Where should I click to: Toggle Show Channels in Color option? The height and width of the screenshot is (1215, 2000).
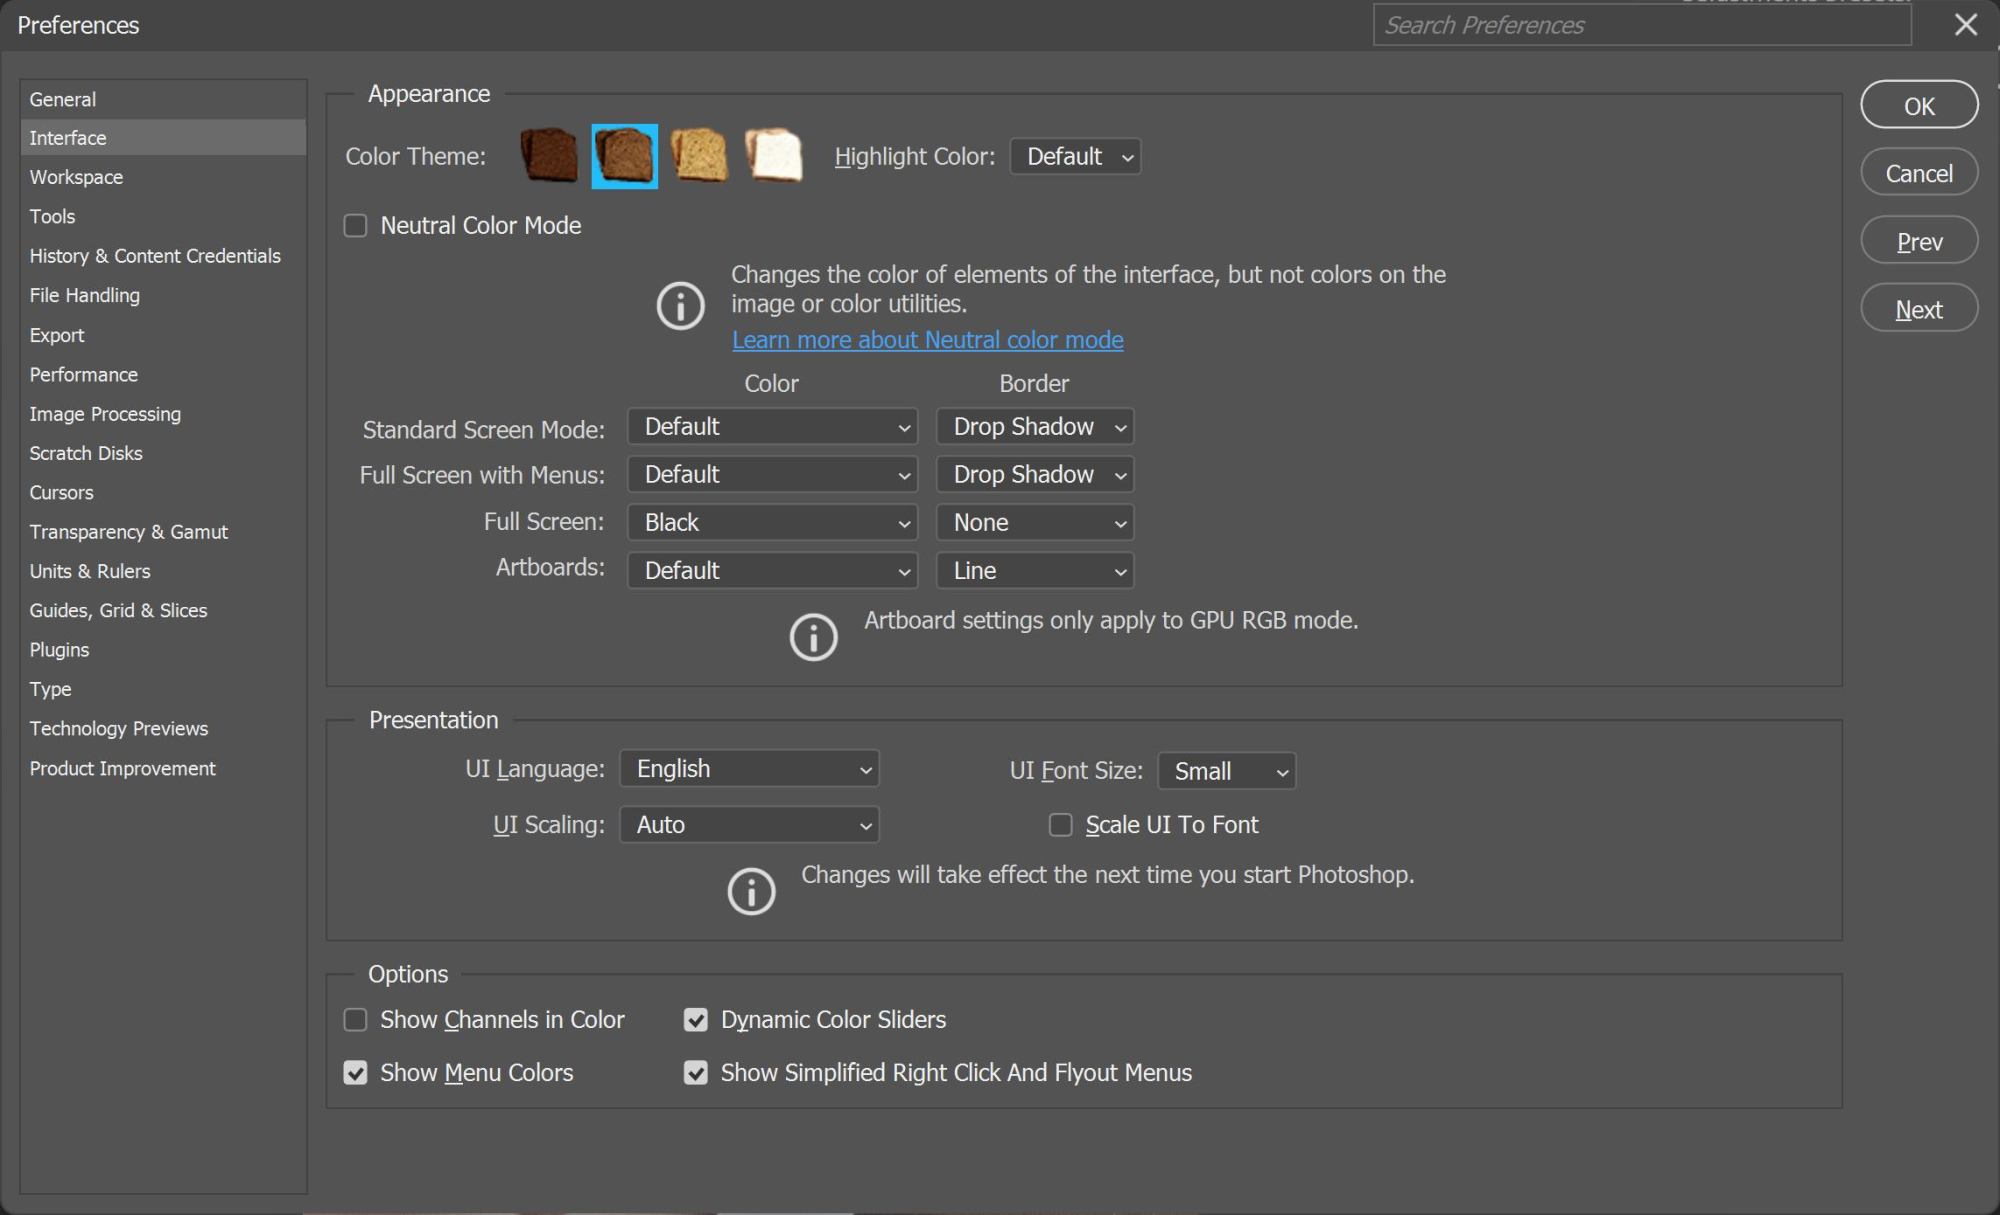point(356,1020)
